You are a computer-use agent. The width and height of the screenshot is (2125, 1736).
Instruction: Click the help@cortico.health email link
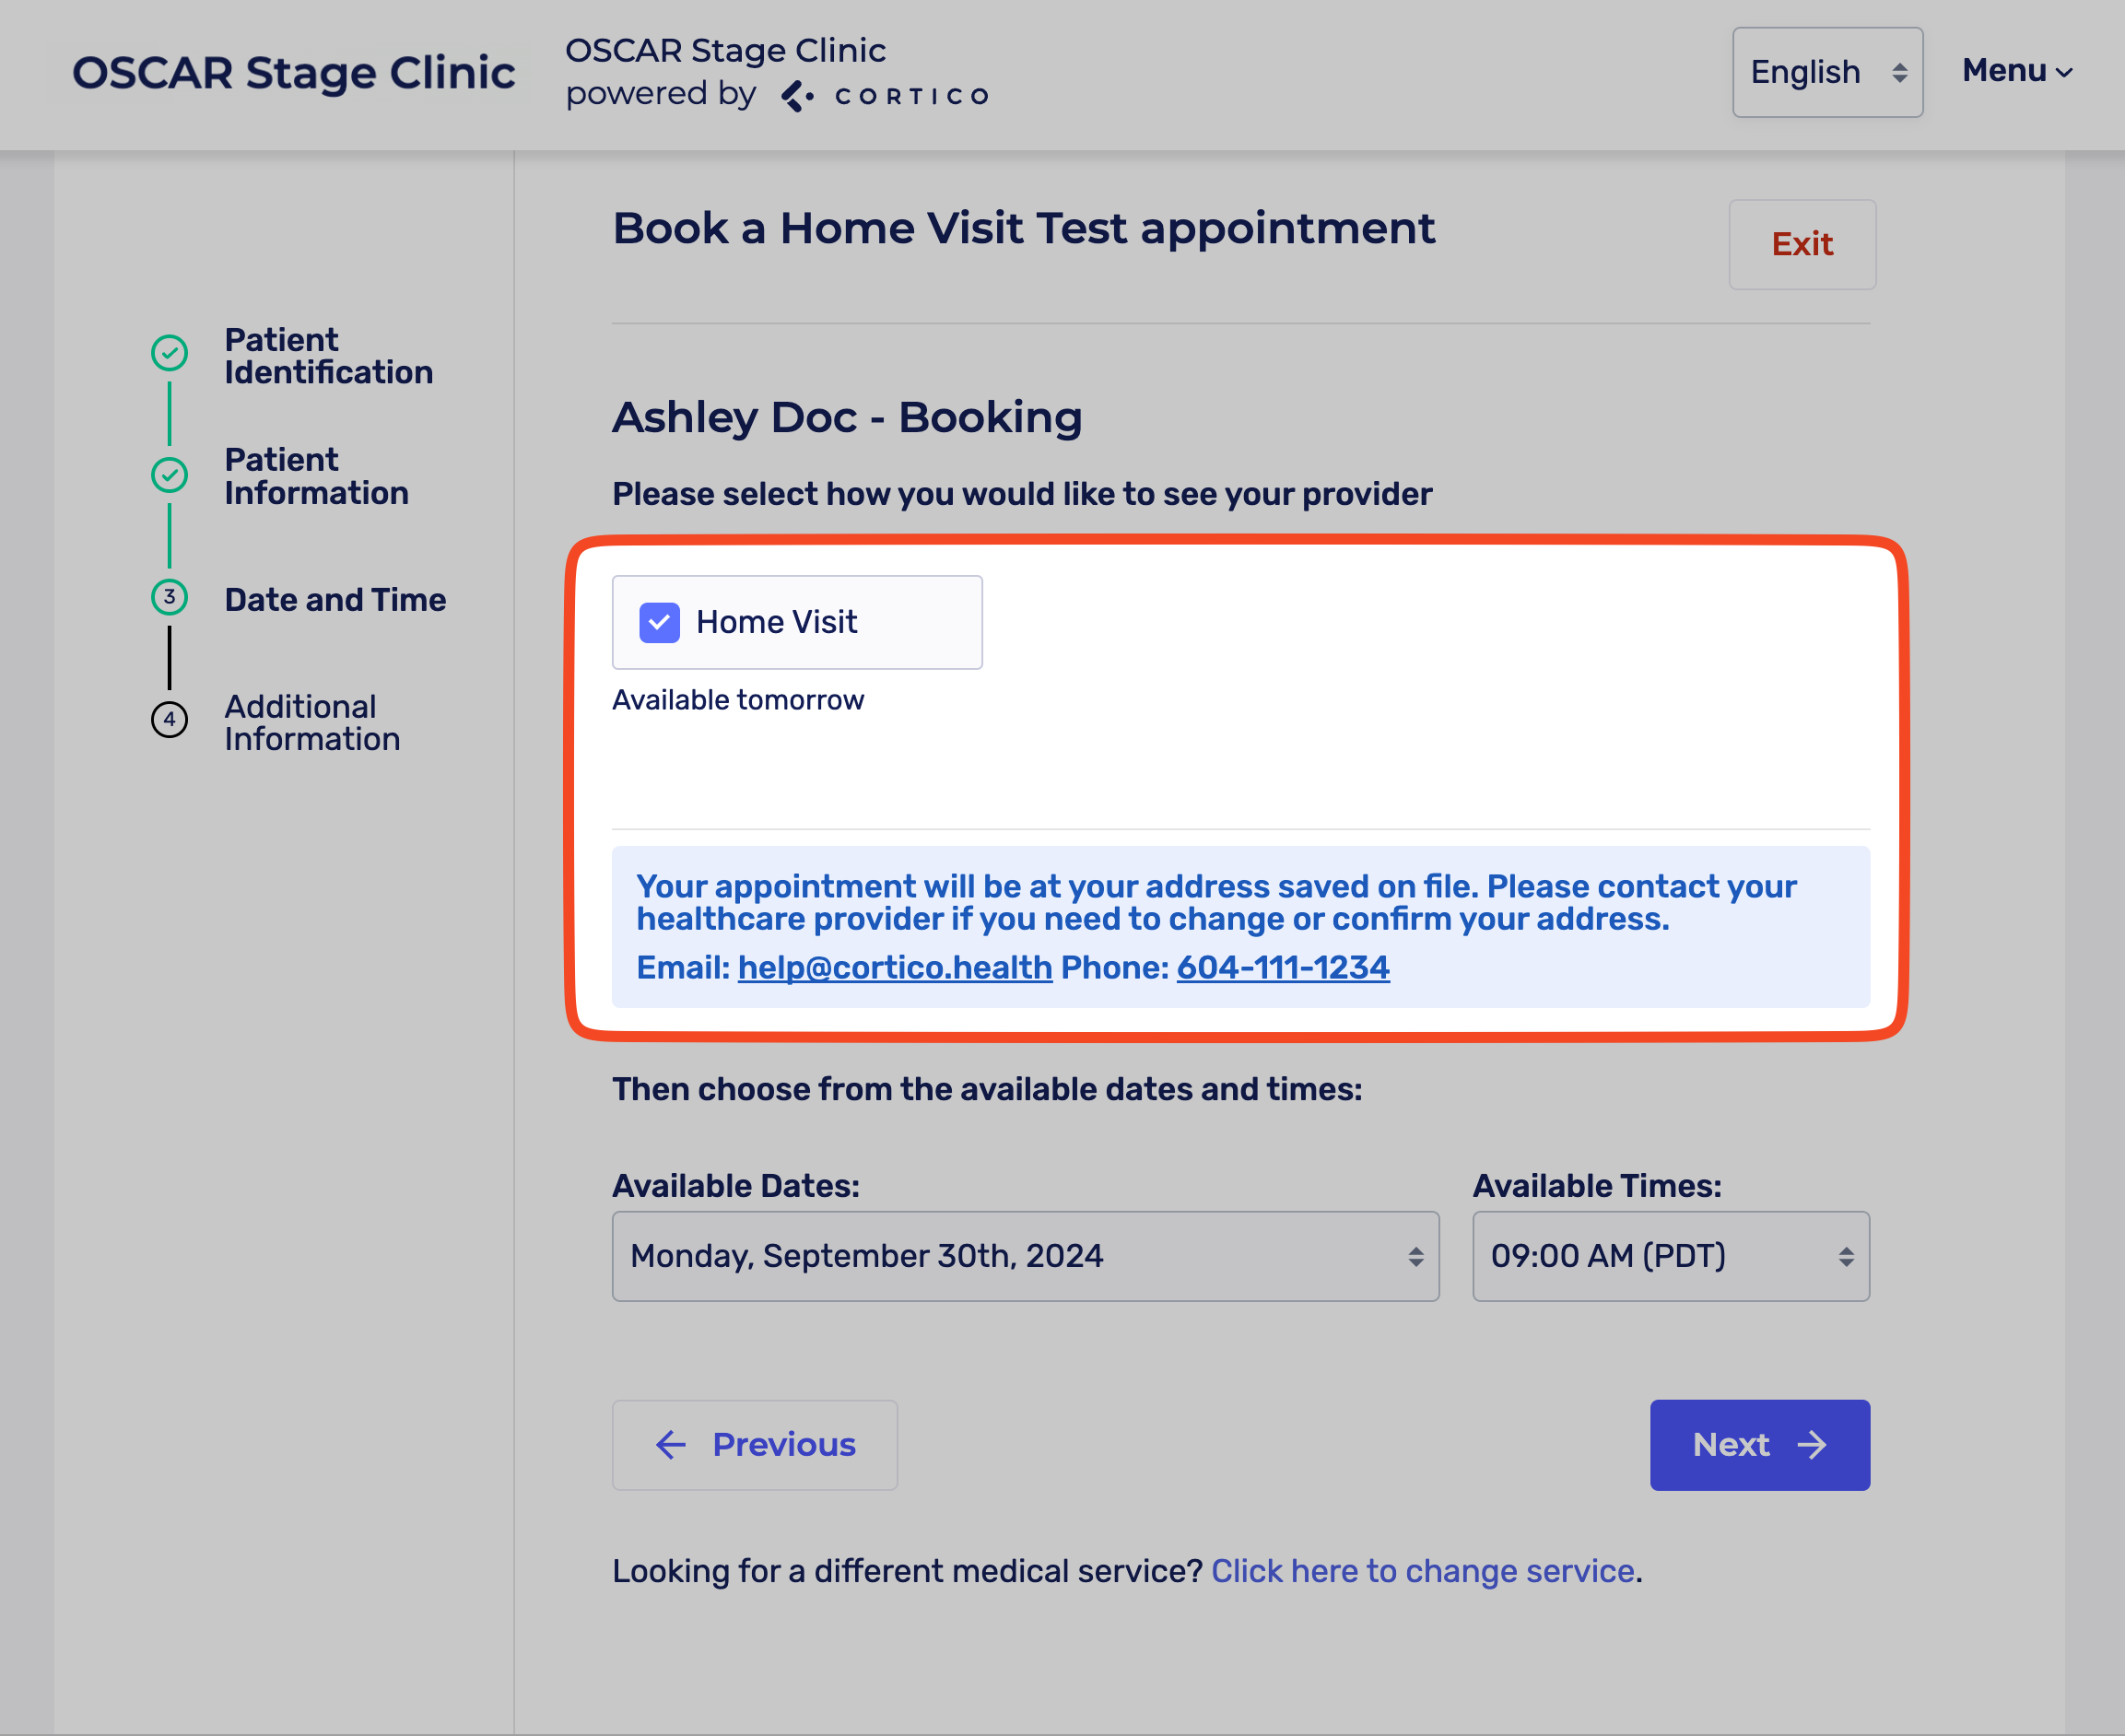point(894,967)
